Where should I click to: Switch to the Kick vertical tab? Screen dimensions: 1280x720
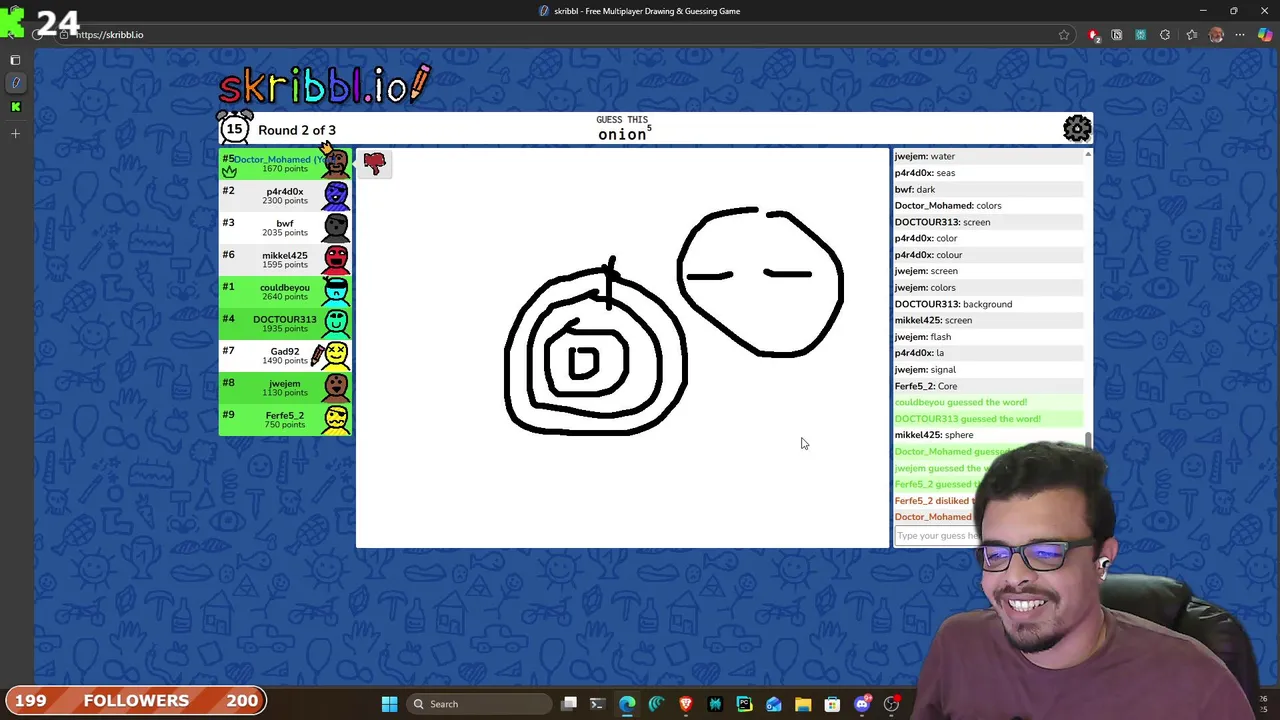[x=15, y=106]
